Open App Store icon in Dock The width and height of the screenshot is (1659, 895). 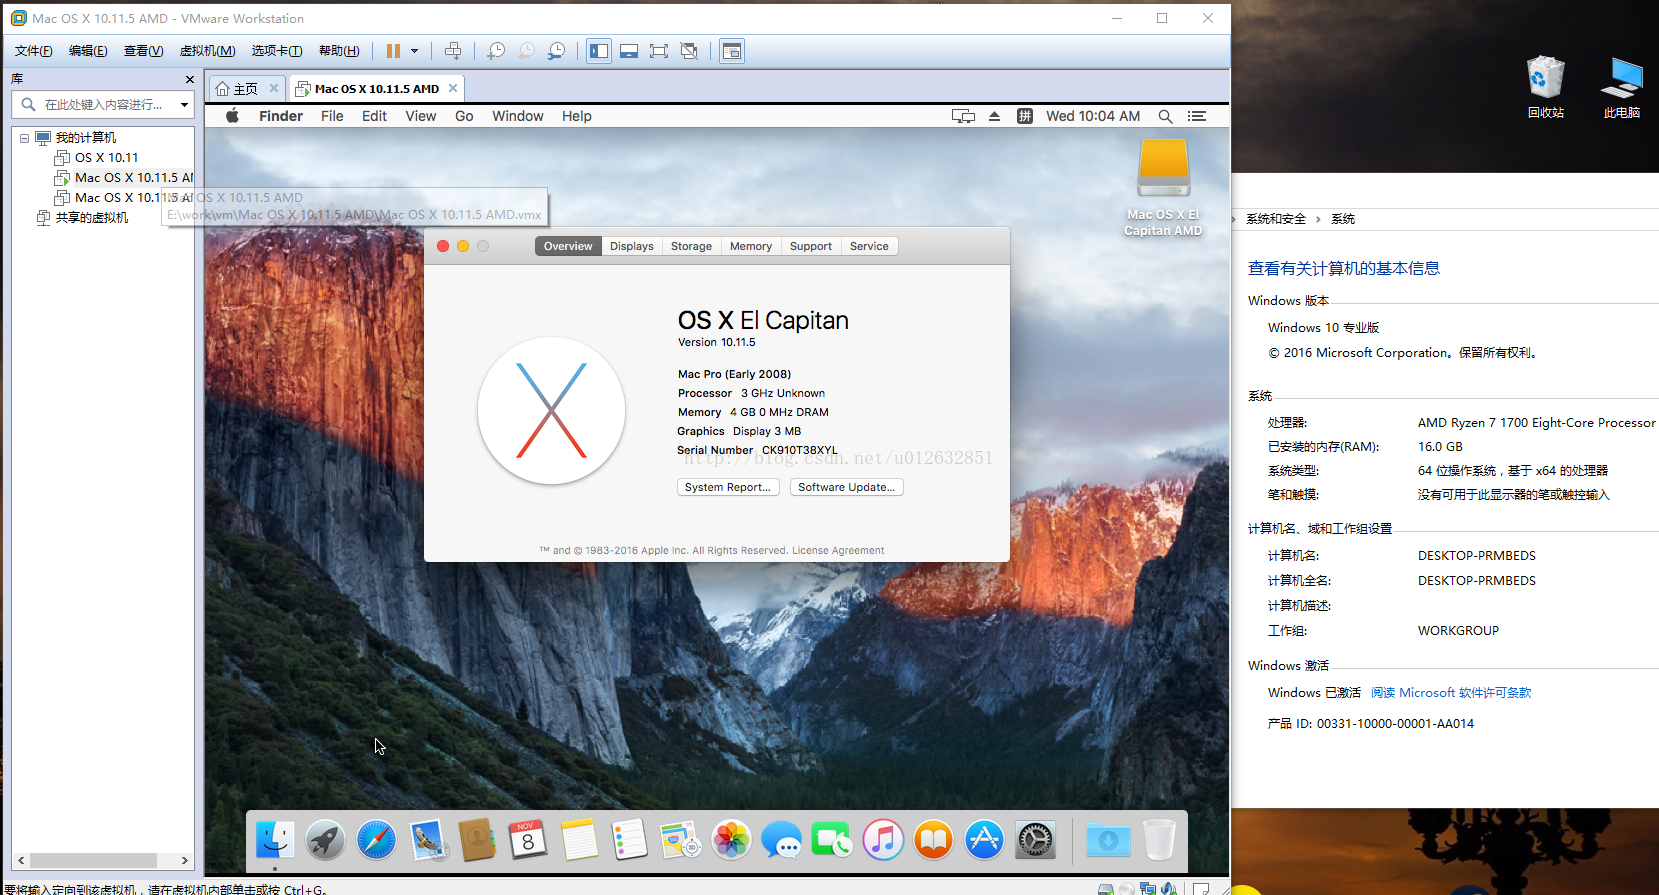(984, 840)
